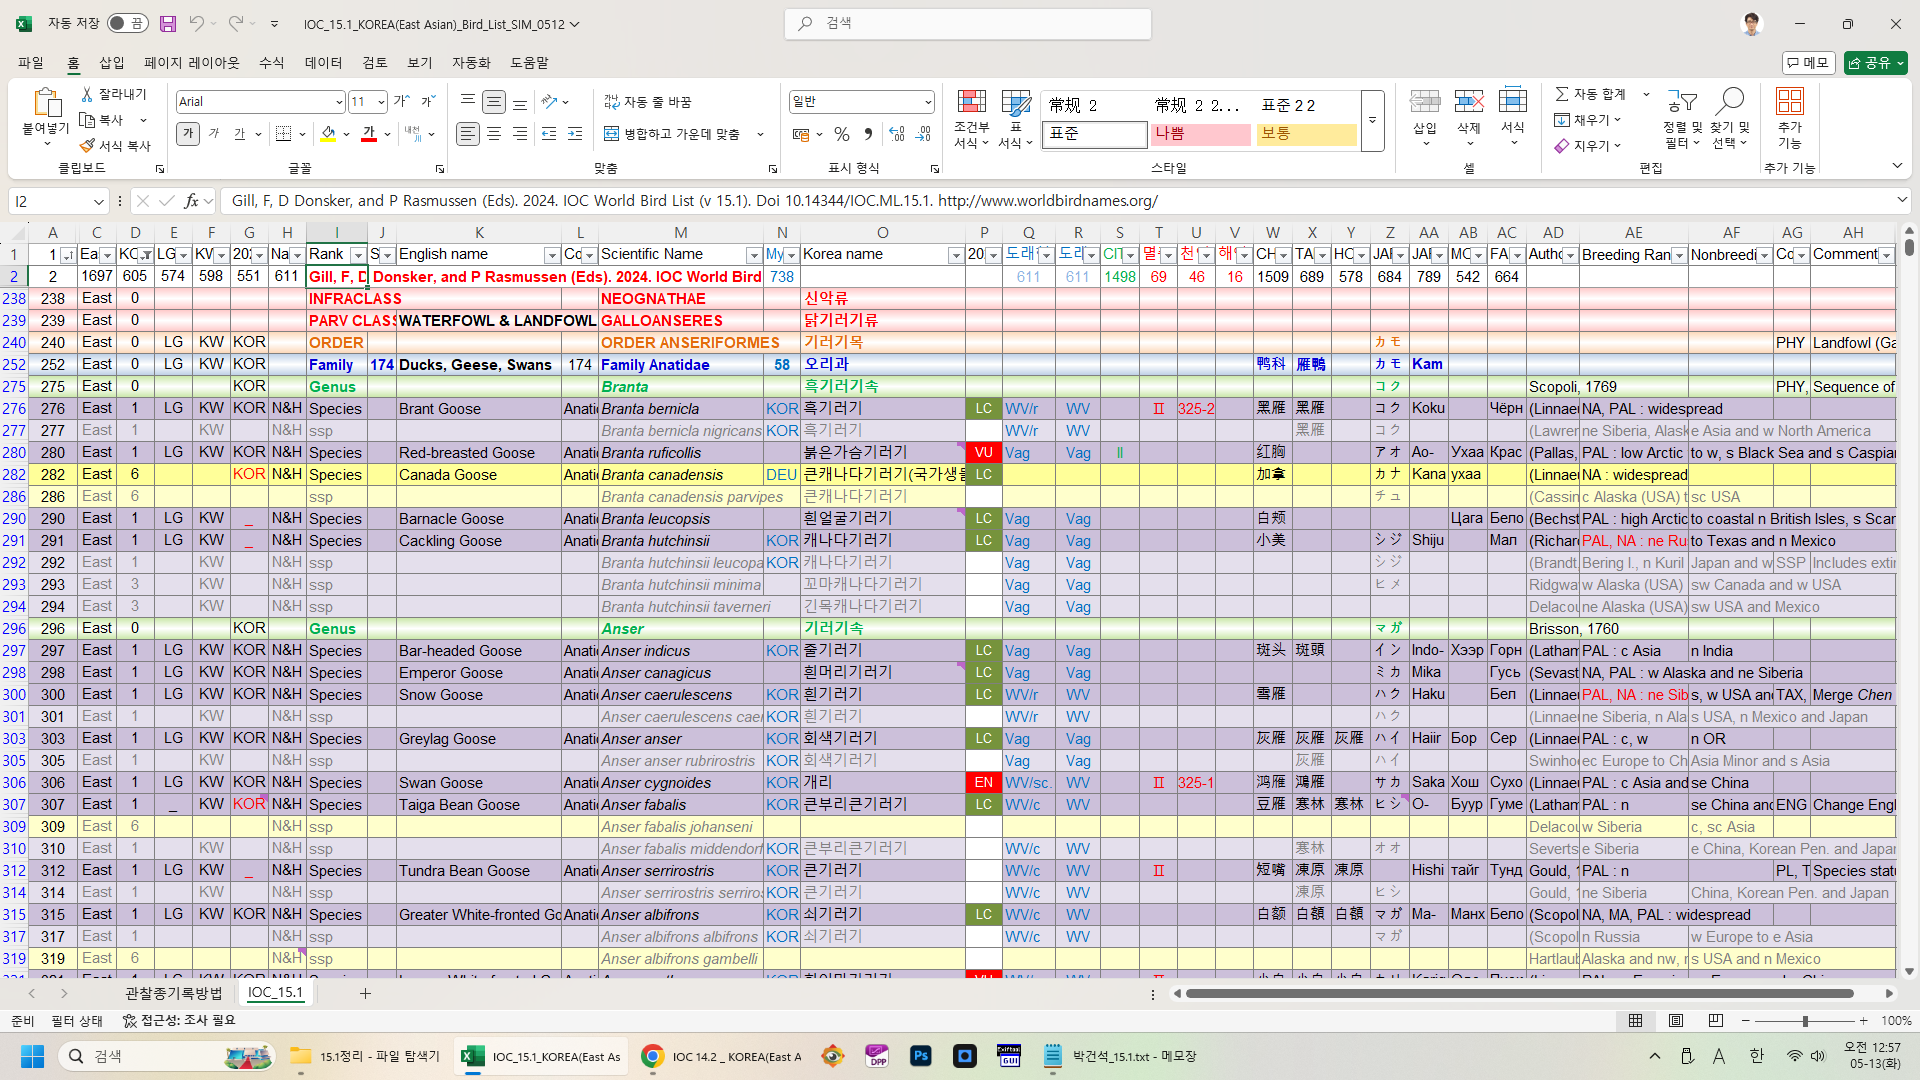Image resolution: width=1920 pixels, height=1080 pixels.
Task: Click the Fill Color bucket icon
Action: pyautogui.click(x=329, y=134)
